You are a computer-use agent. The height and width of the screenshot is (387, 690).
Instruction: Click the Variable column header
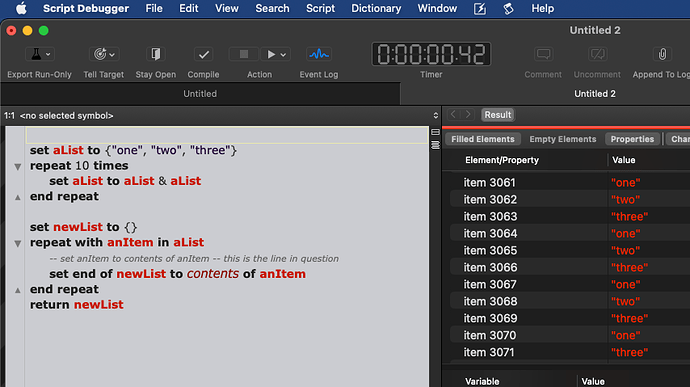tap(482, 381)
